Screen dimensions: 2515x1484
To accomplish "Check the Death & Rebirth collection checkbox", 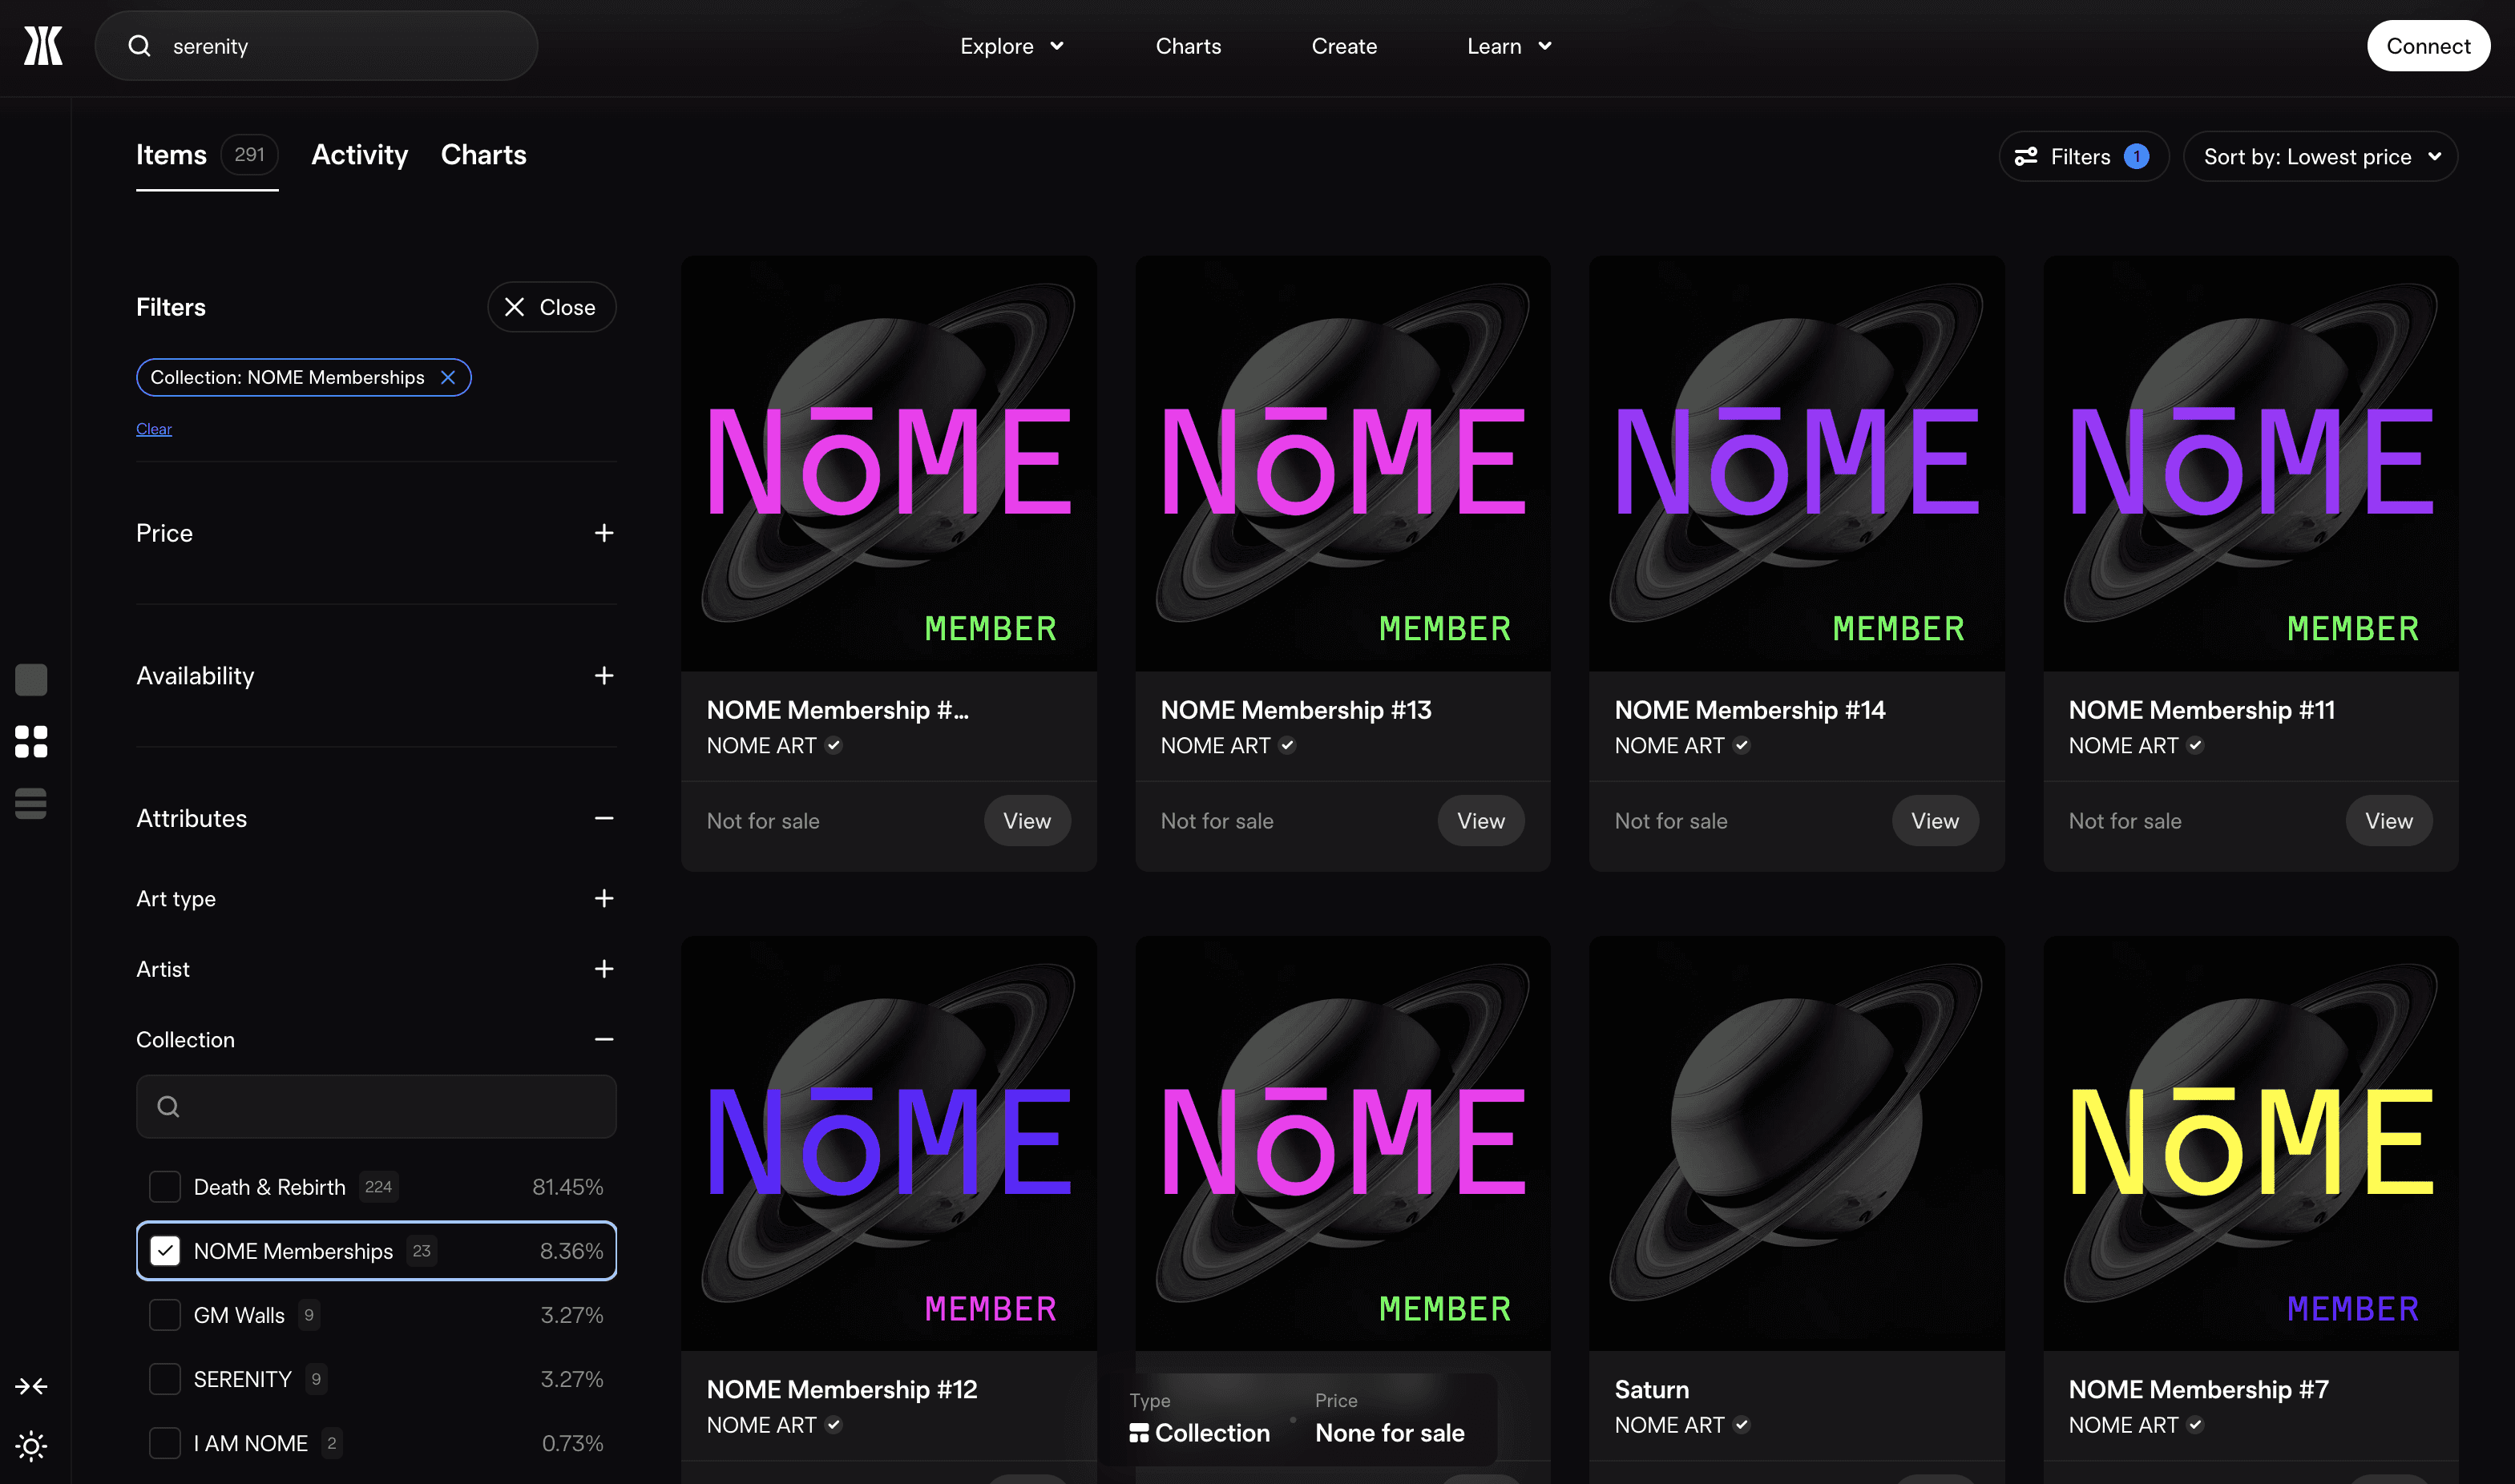I will (165, 1187).
